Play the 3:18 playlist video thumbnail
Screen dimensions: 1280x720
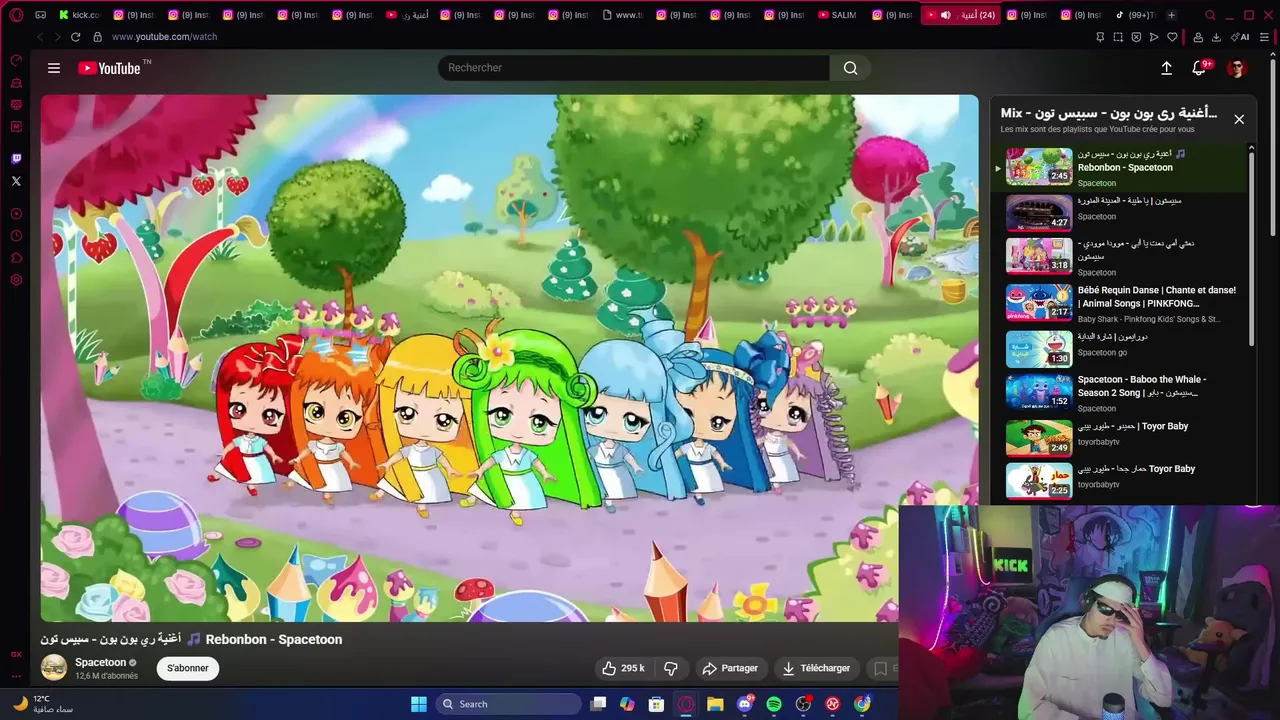click(1039, 255)
